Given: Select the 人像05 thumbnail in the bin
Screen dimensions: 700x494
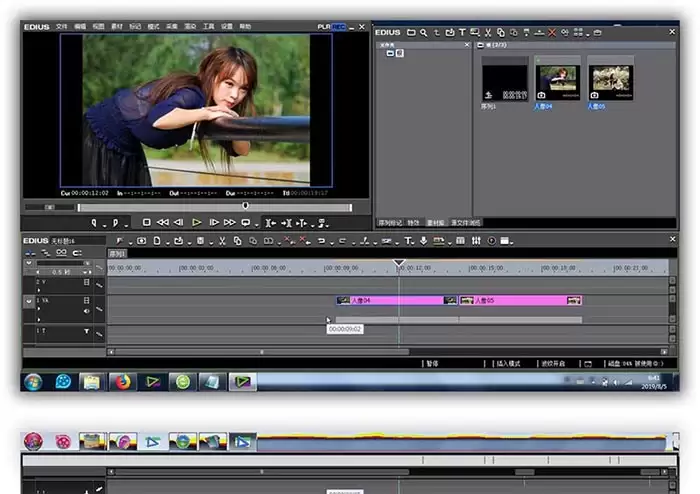Looking at the screenshot, I should point(610,82).
